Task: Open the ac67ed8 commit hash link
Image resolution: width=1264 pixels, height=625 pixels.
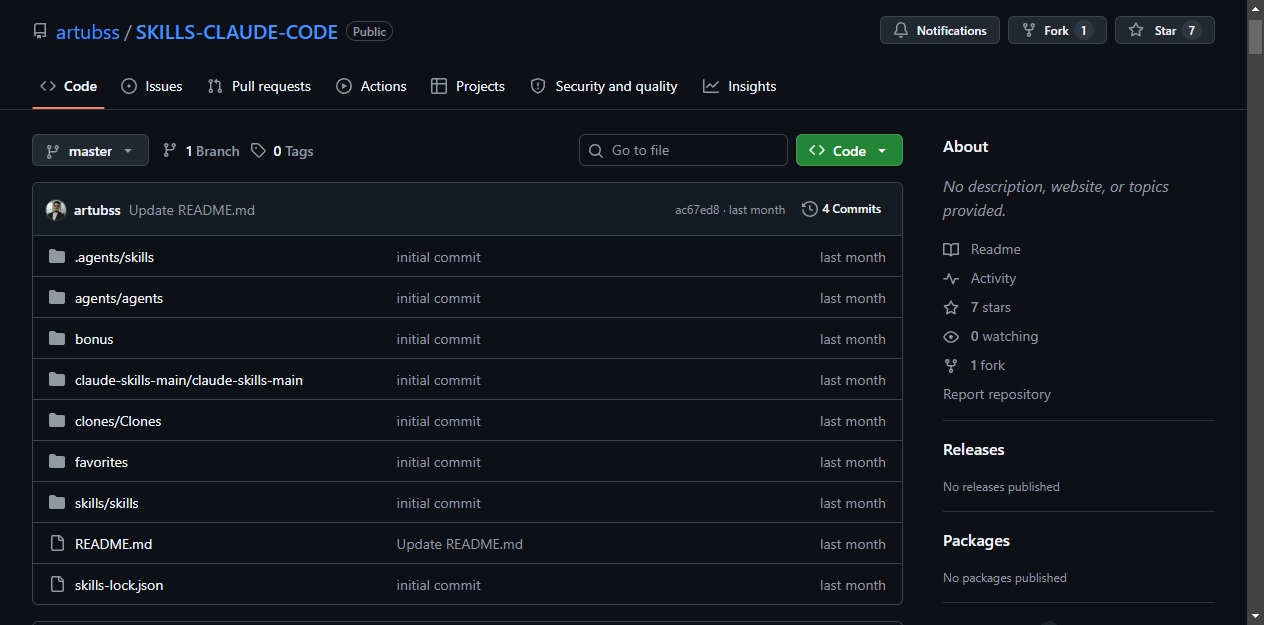Action: coord(697,210)
